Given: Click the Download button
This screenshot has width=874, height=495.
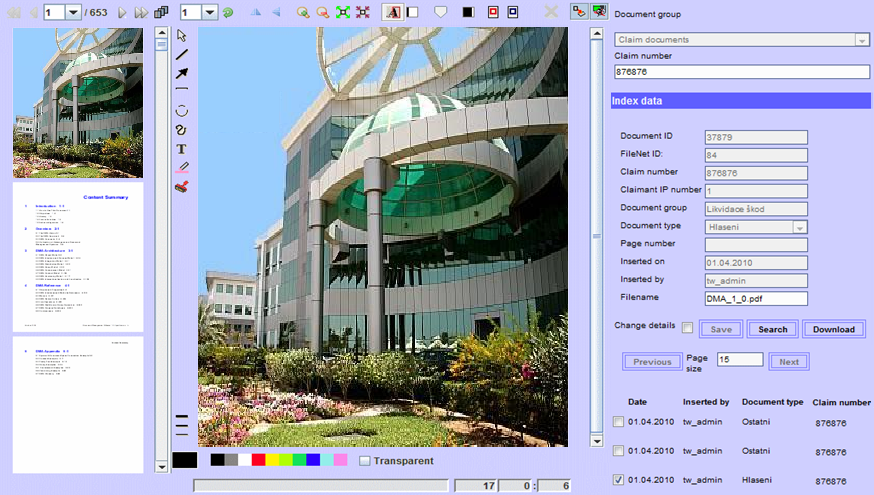Looking at the screenshot, I should (833, 329).
